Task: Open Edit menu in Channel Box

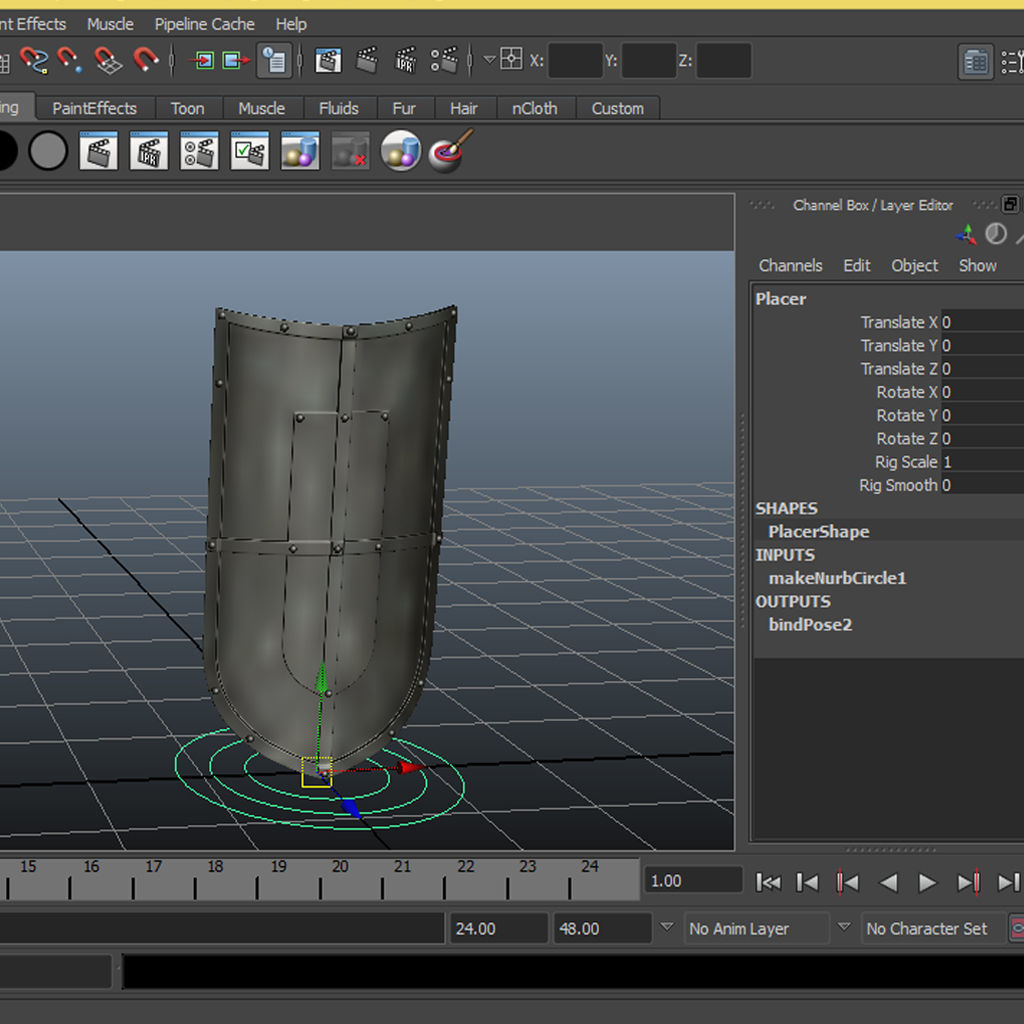Action: [x=857, y=266]
